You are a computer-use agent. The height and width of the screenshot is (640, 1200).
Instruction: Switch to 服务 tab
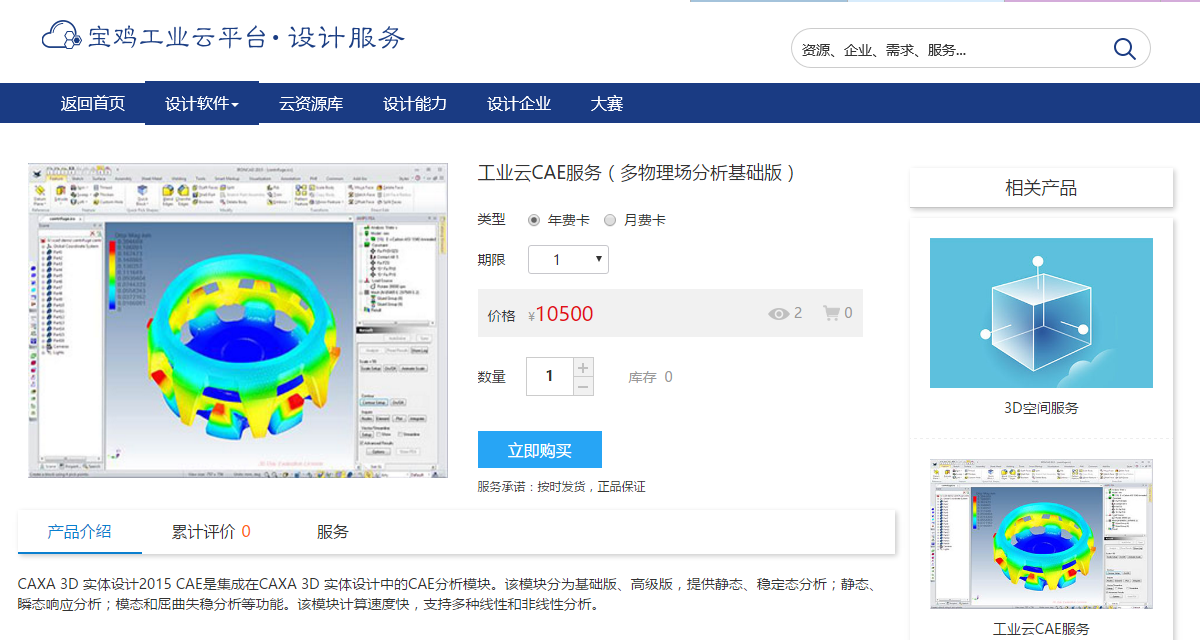click(333, 532)
